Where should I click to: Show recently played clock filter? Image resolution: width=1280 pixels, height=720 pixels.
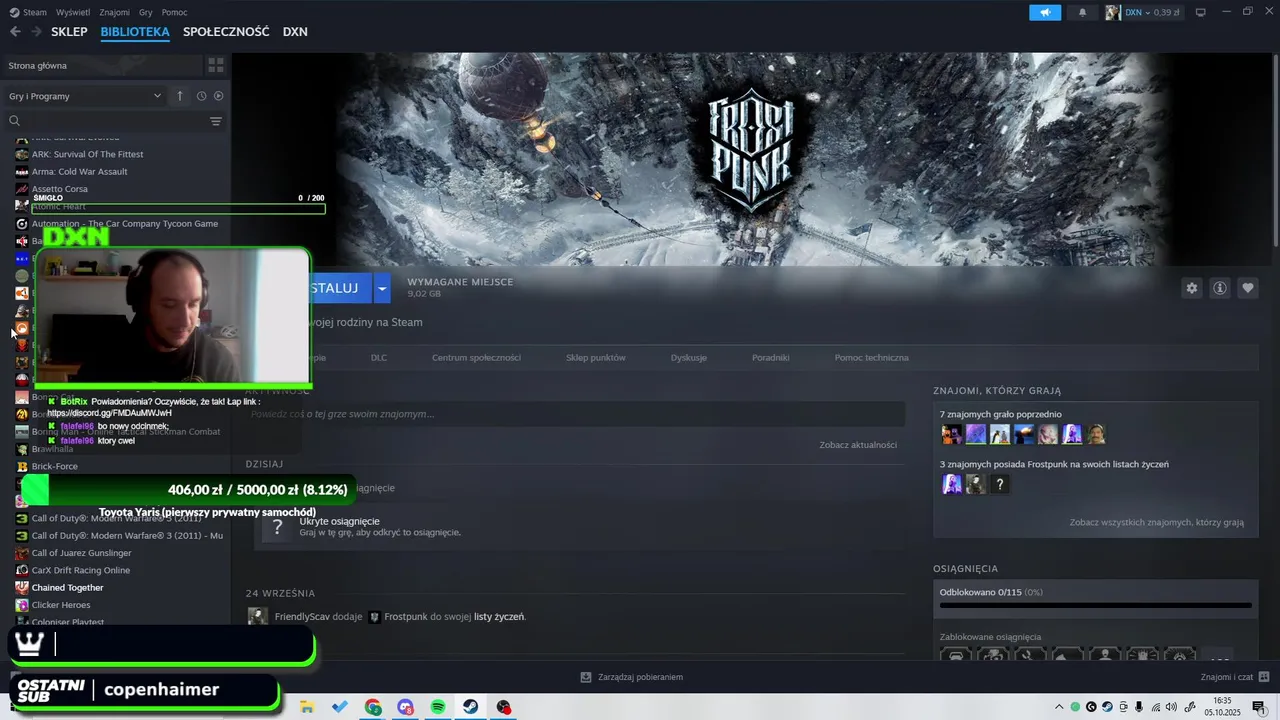pyautogui.click(x=201, y=96)
